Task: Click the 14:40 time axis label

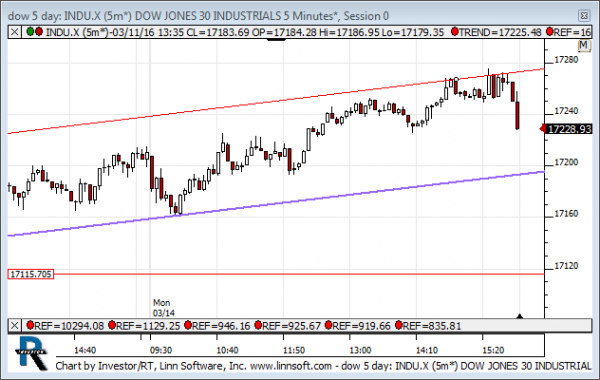Action: pyautogui.click(x=85, y=350)
